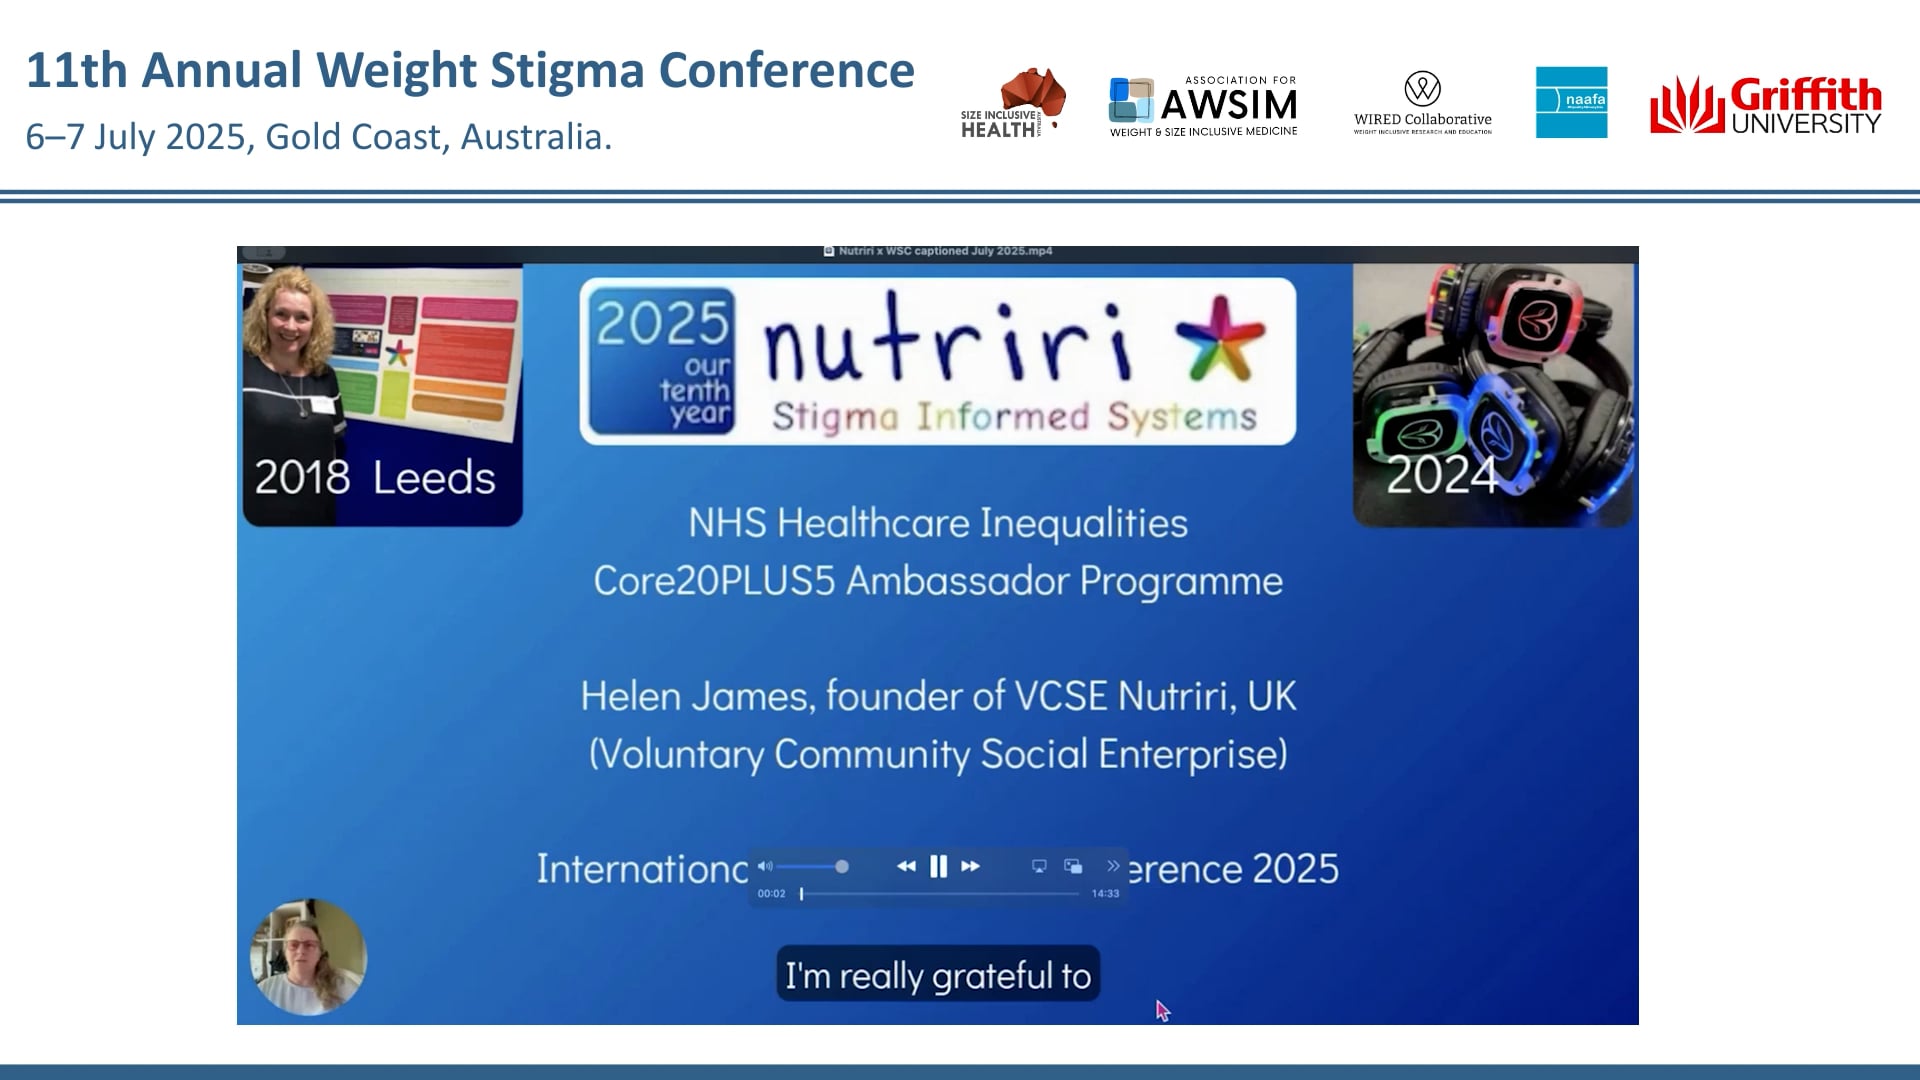Toggle the volume off completely

coord(764,866)
